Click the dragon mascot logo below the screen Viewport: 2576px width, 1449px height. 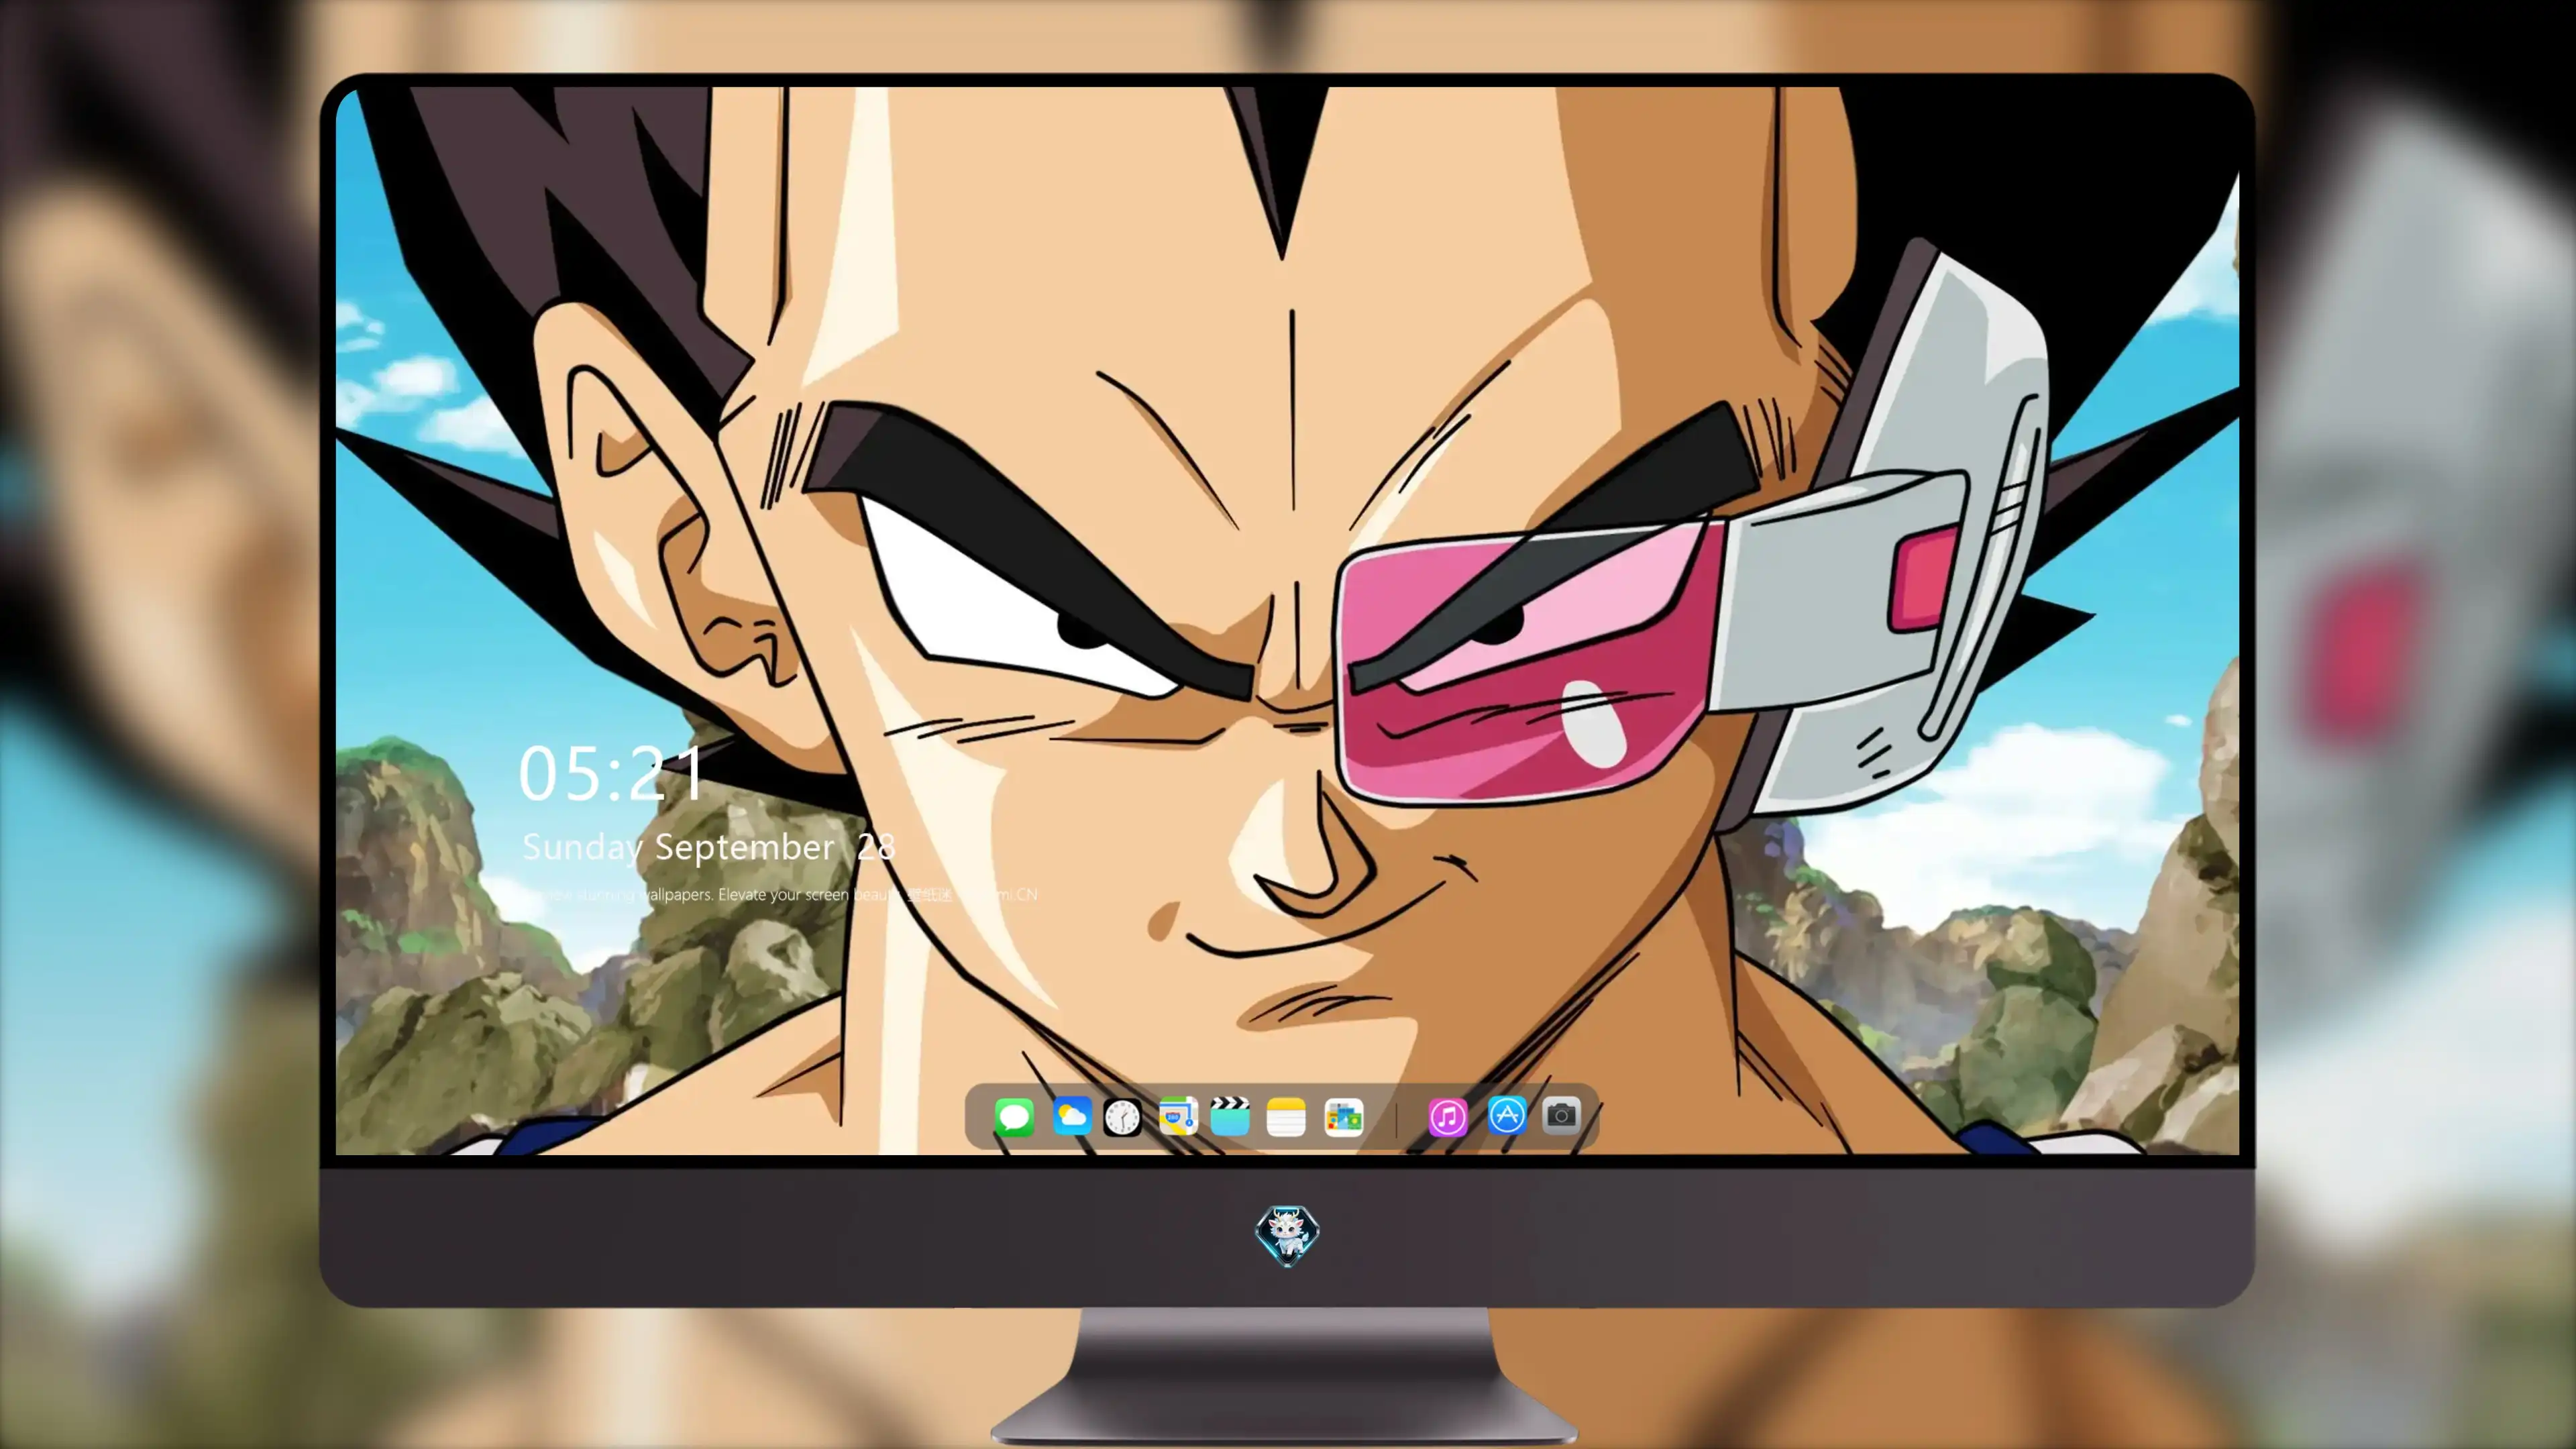(1287, 1235)
